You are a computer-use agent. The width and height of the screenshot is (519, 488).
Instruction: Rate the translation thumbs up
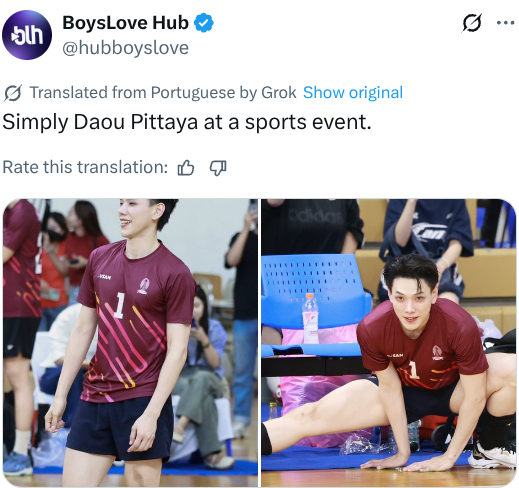pos(186,167)
